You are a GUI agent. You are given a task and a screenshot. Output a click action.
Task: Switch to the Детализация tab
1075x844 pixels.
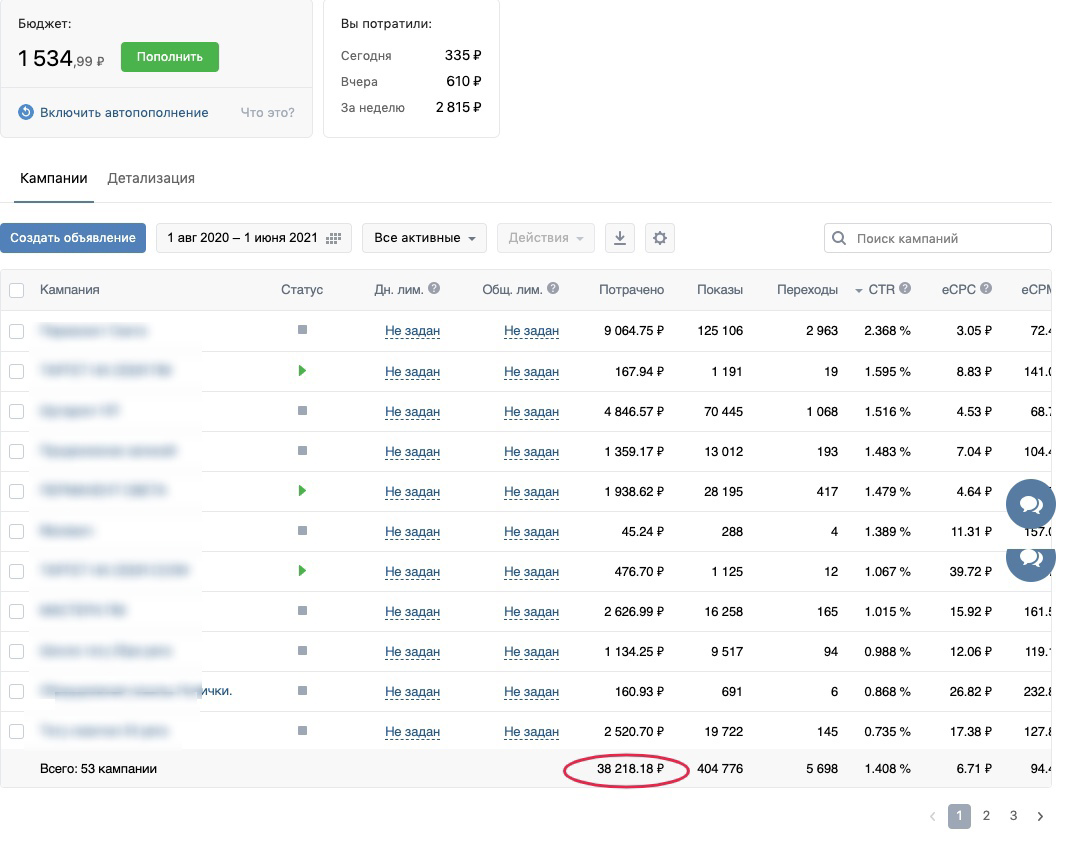pyautogui.click(x=151, y=178)
